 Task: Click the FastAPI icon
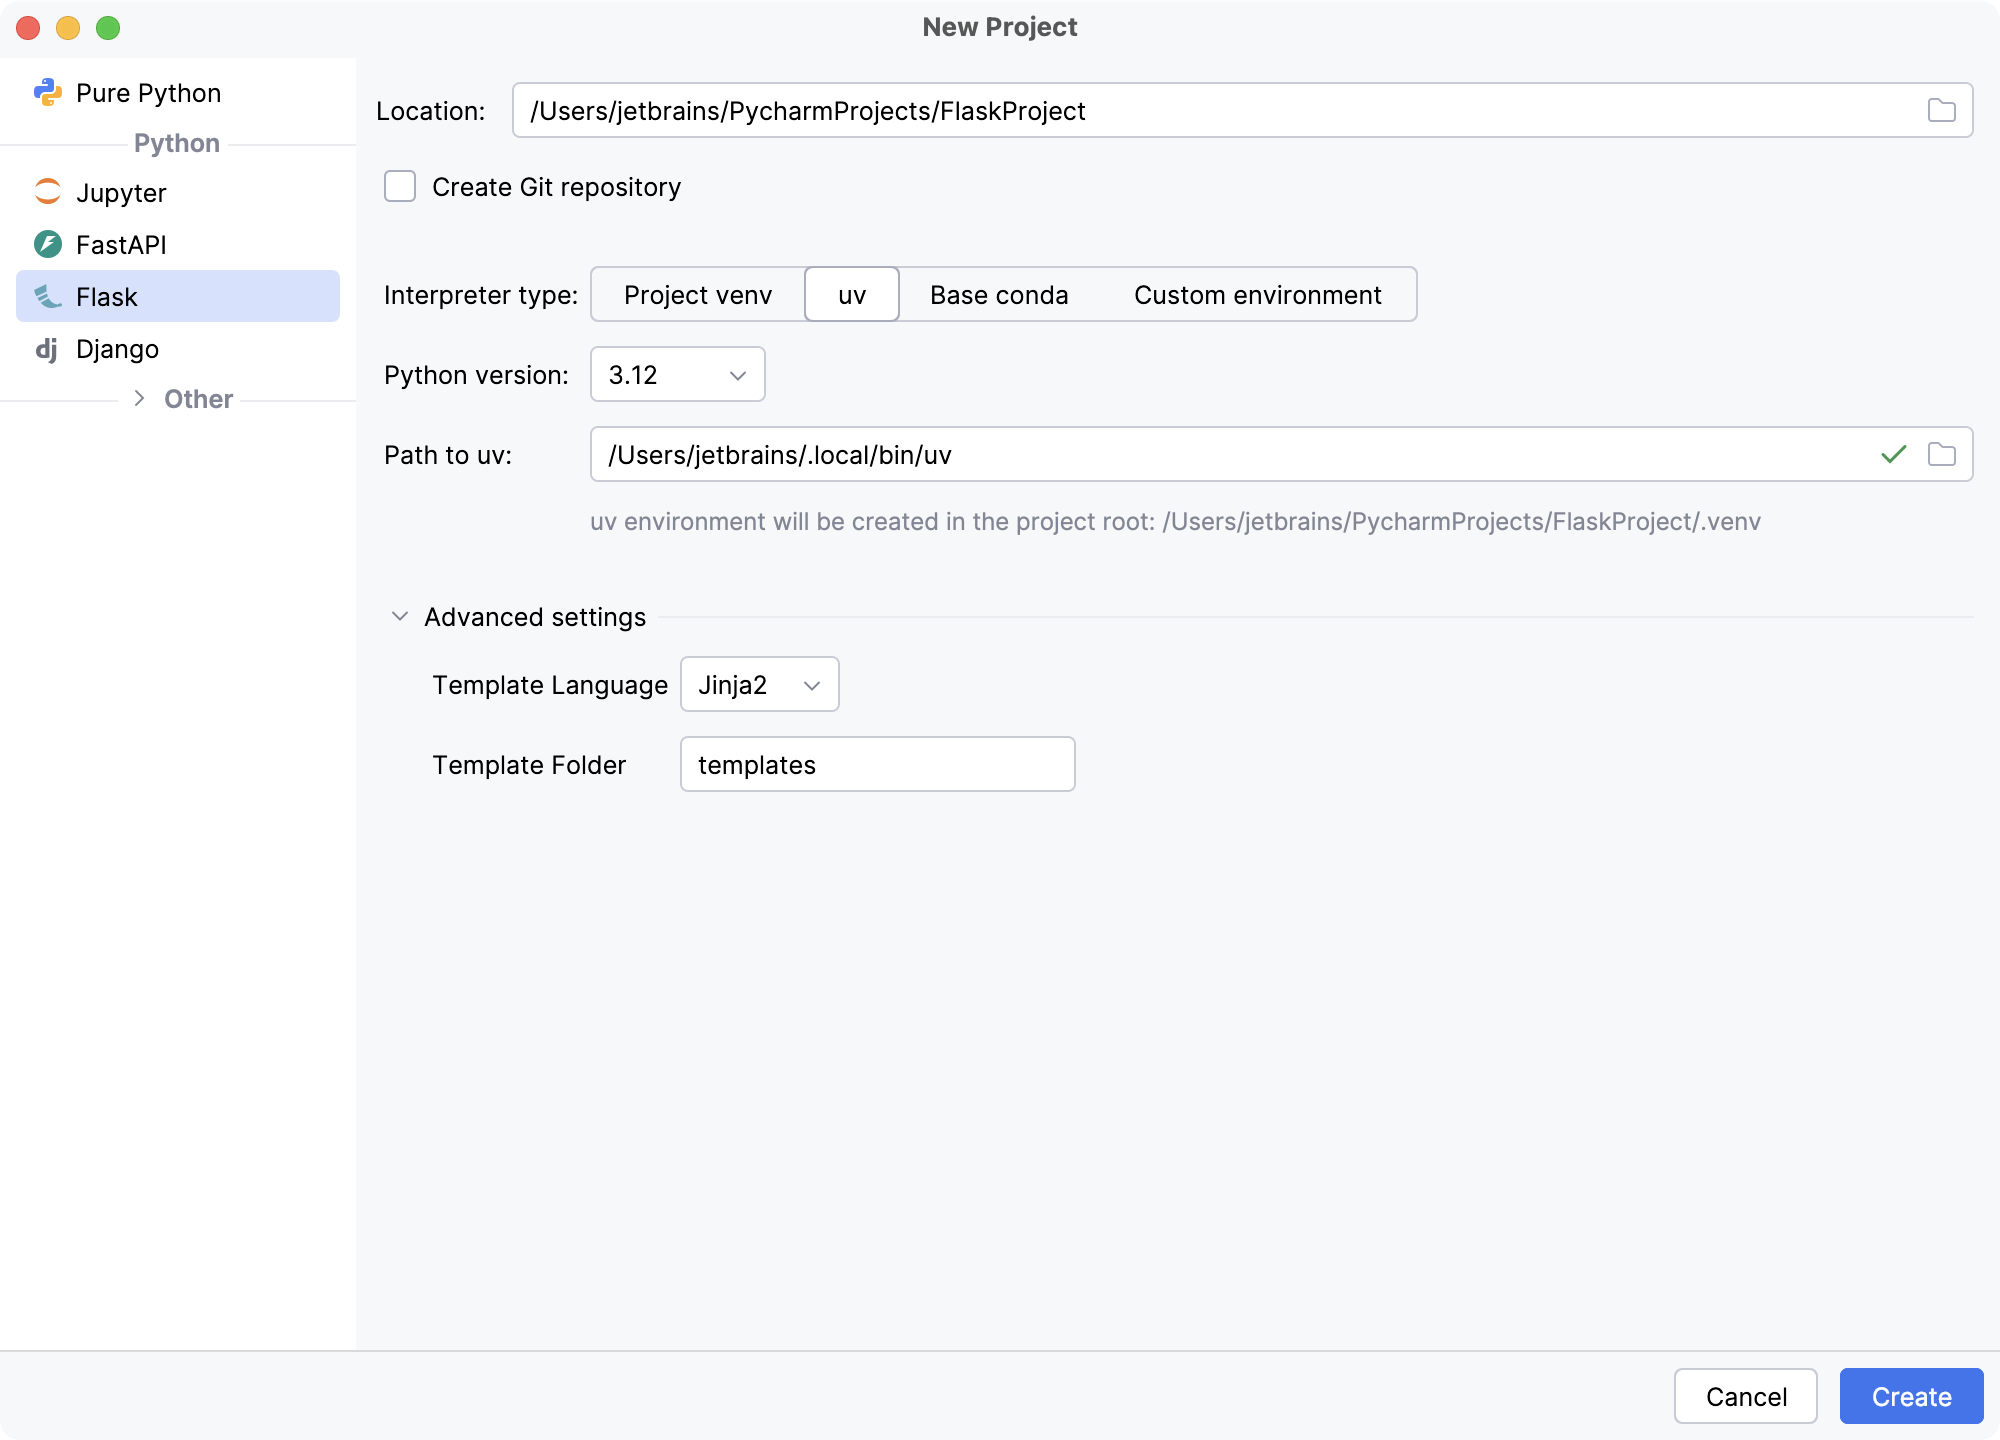pyautogui.click(x=47, y=244)
